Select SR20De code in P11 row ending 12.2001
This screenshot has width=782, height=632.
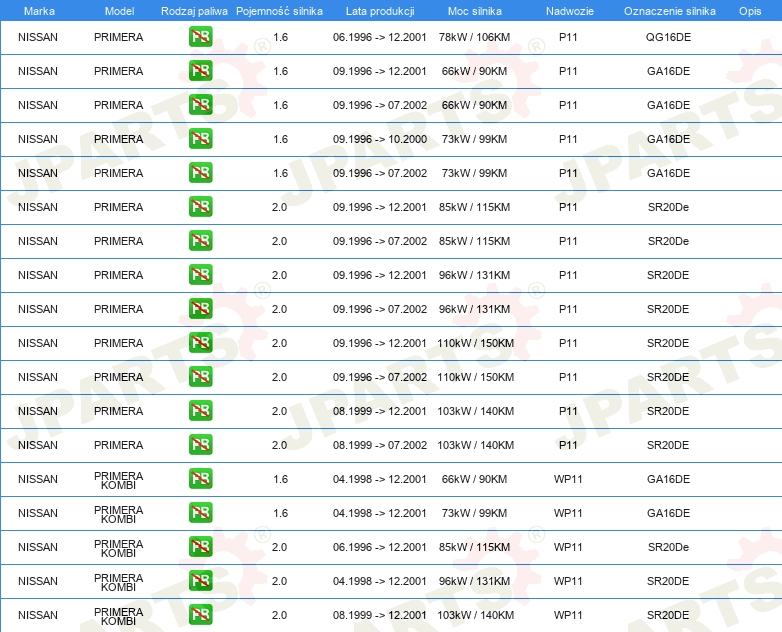tap(668, 207)
